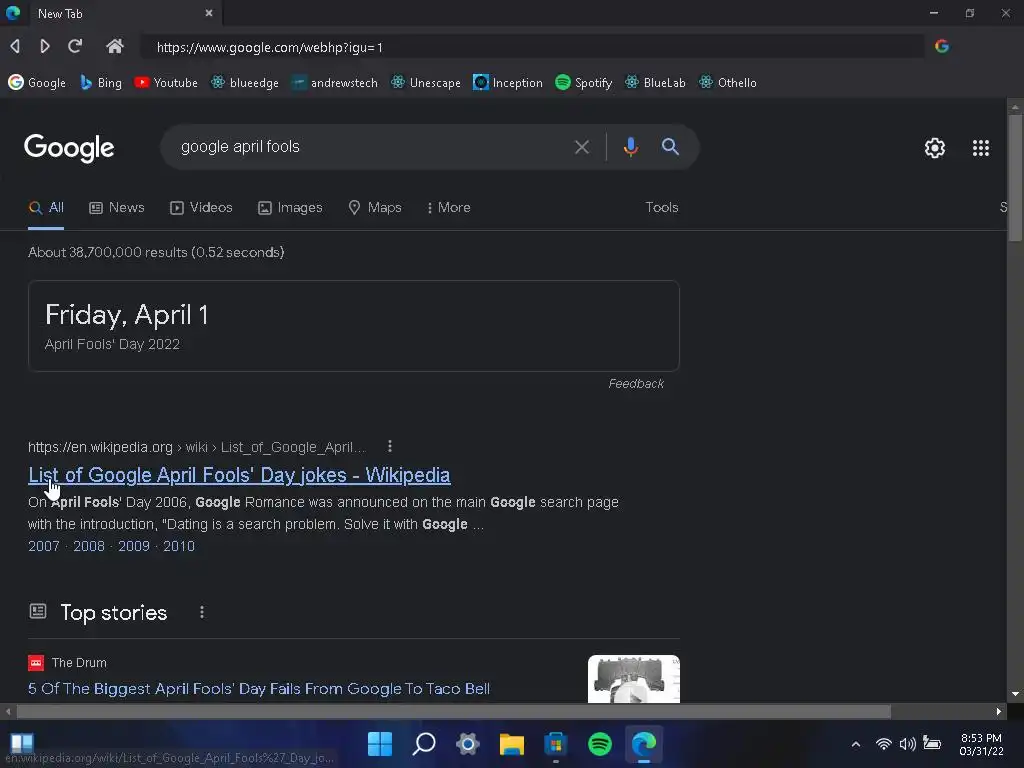Go forward with the forward arrow
Screen dimensions: 1024x768
coord(44,46)
